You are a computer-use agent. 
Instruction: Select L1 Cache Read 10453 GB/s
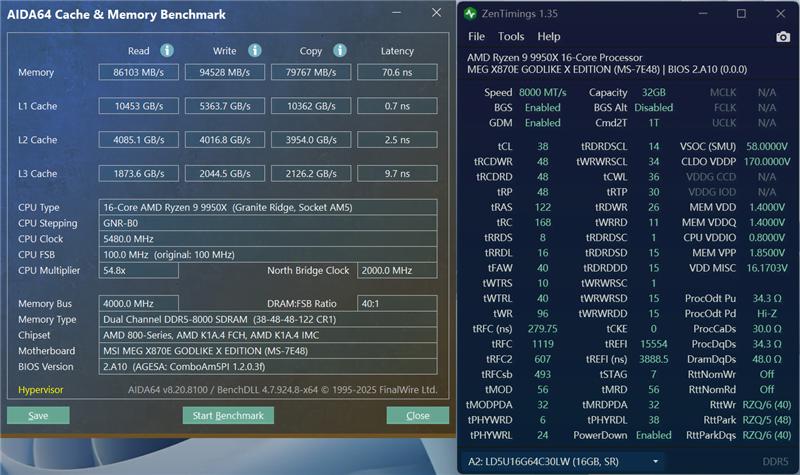(x=139, y=106)
